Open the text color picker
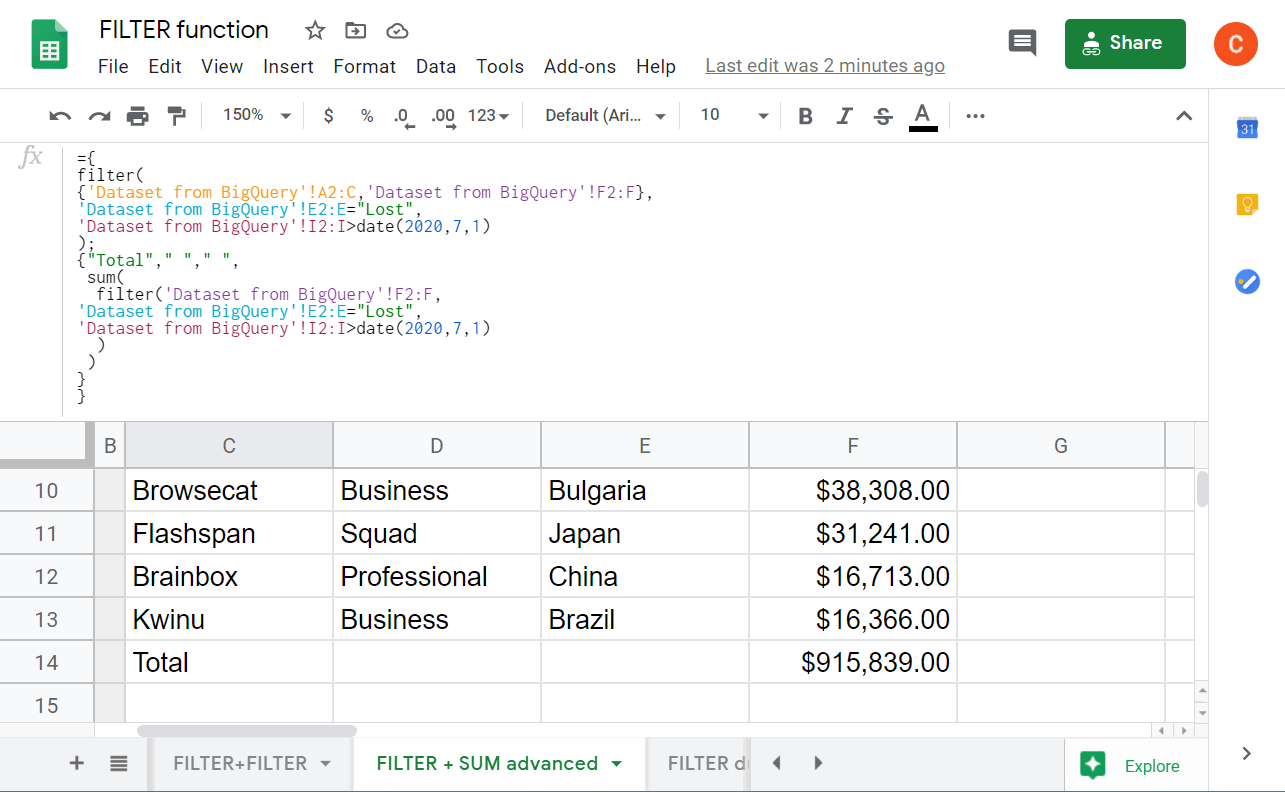 (x=921, y=115)
